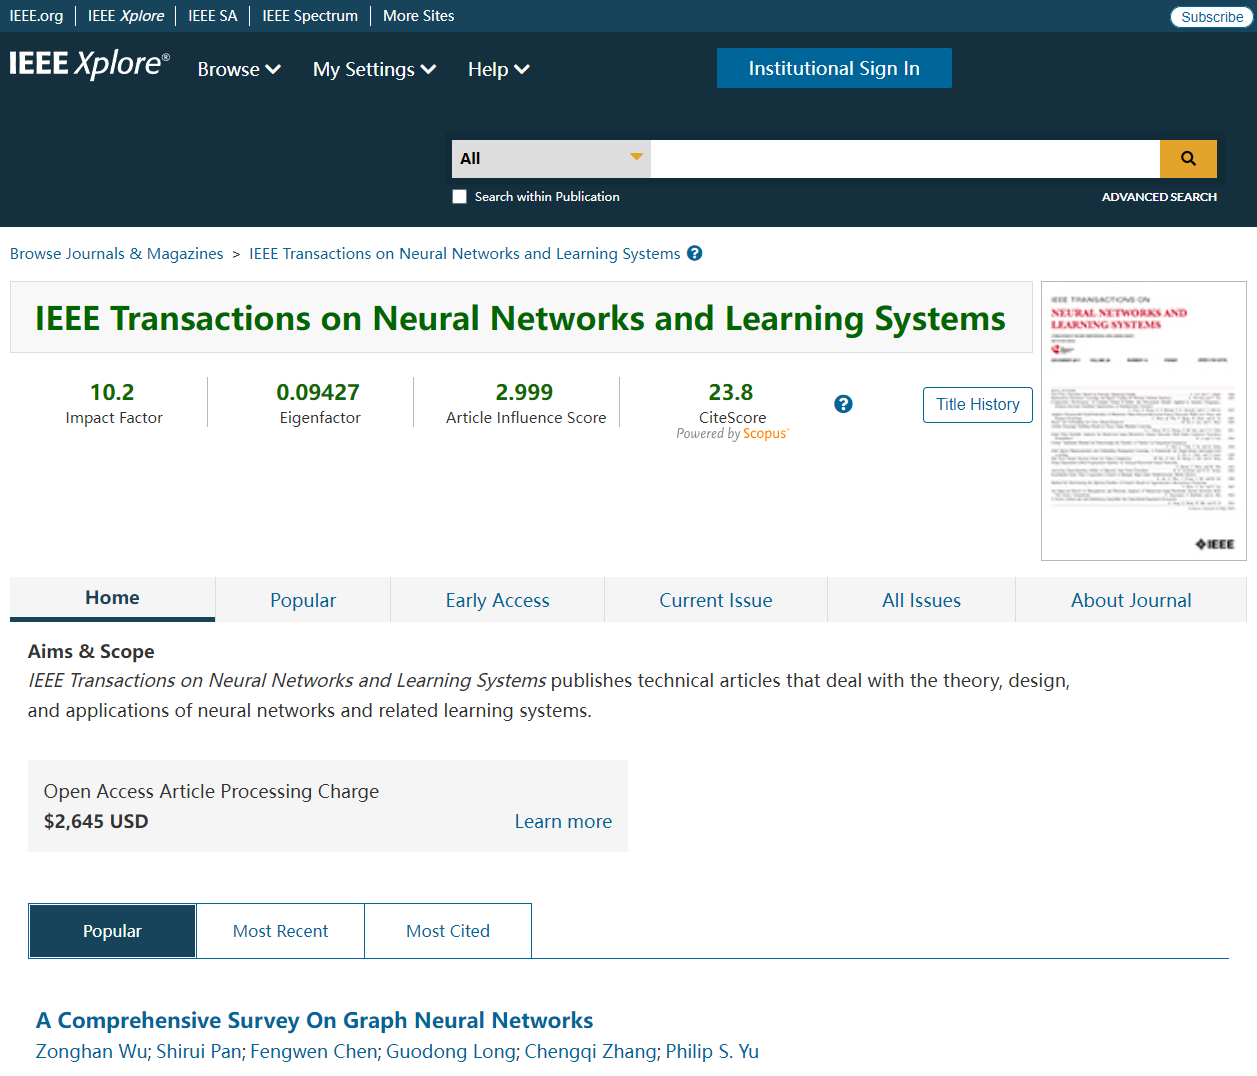Open help icon next to journal breadcrumb
Image resolution: width=1257 pixels, height=1076 pixels.
click(695, 253)
